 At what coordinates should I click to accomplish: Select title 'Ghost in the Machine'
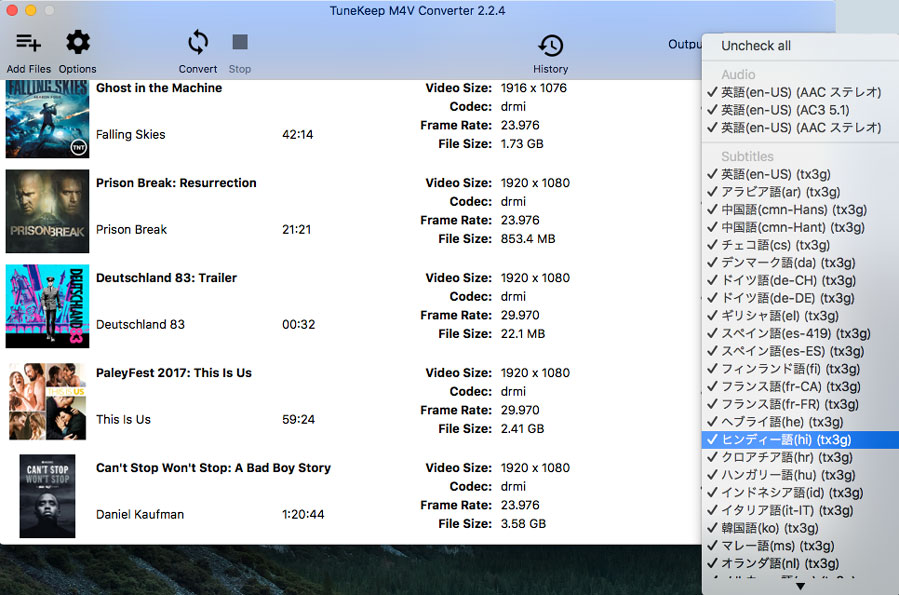coord(159,88)
